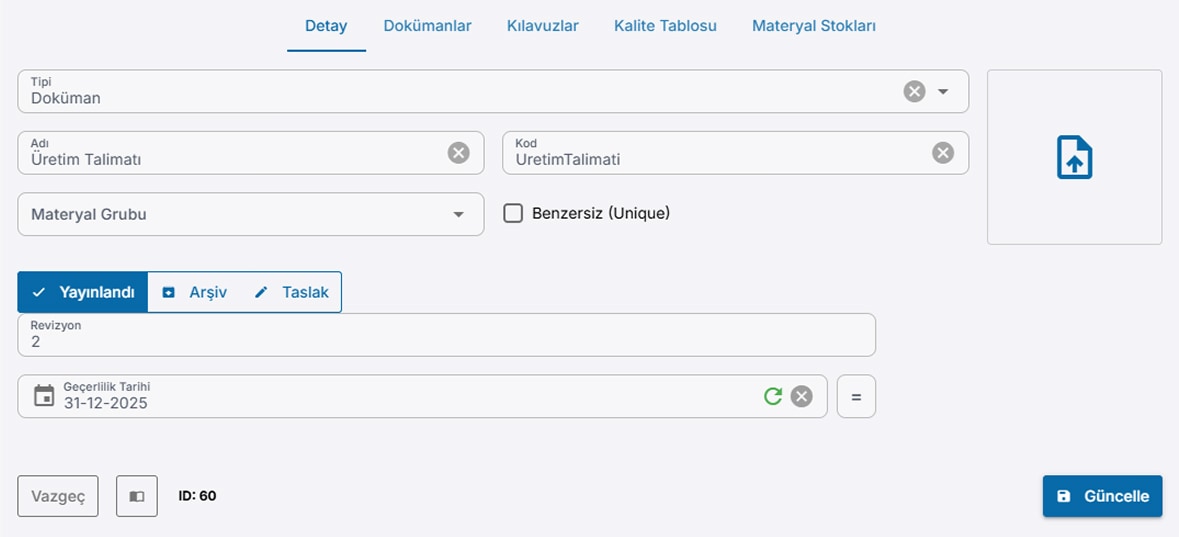Click the file upload icon
This screenshot has width=1179, height=537.
[x=1074, y=157]
